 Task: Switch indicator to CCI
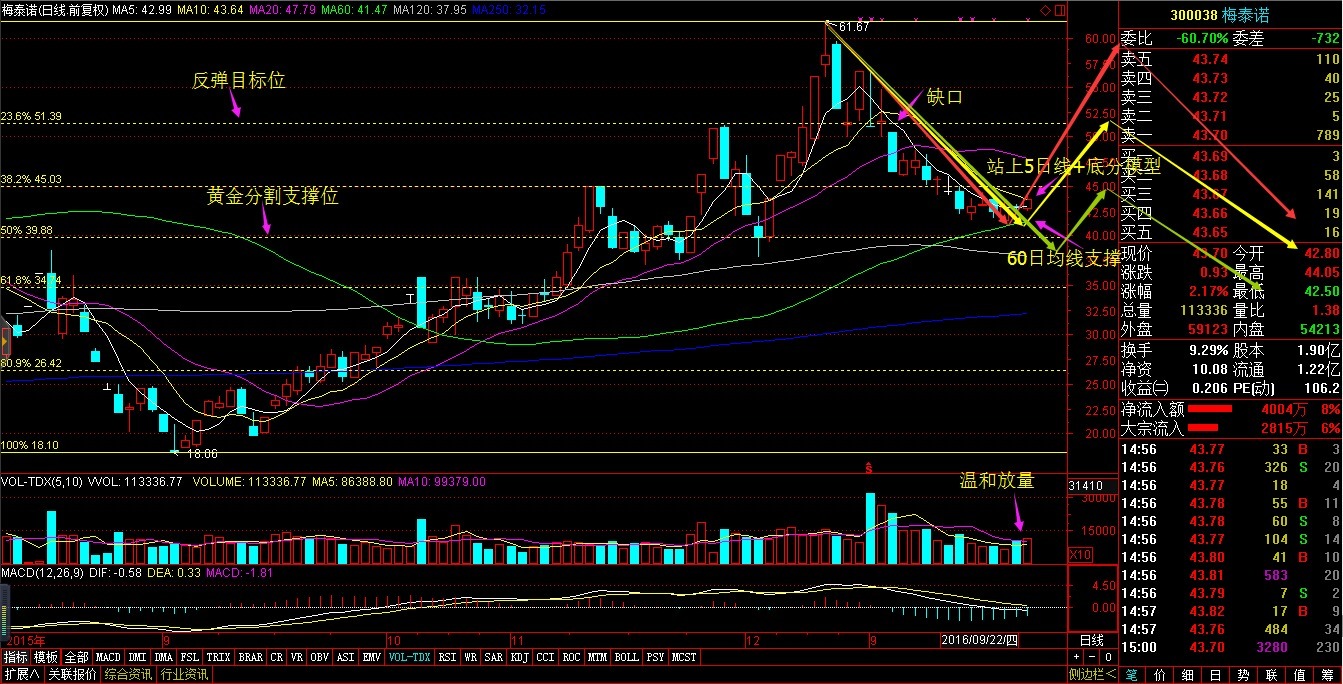point(546,657)
